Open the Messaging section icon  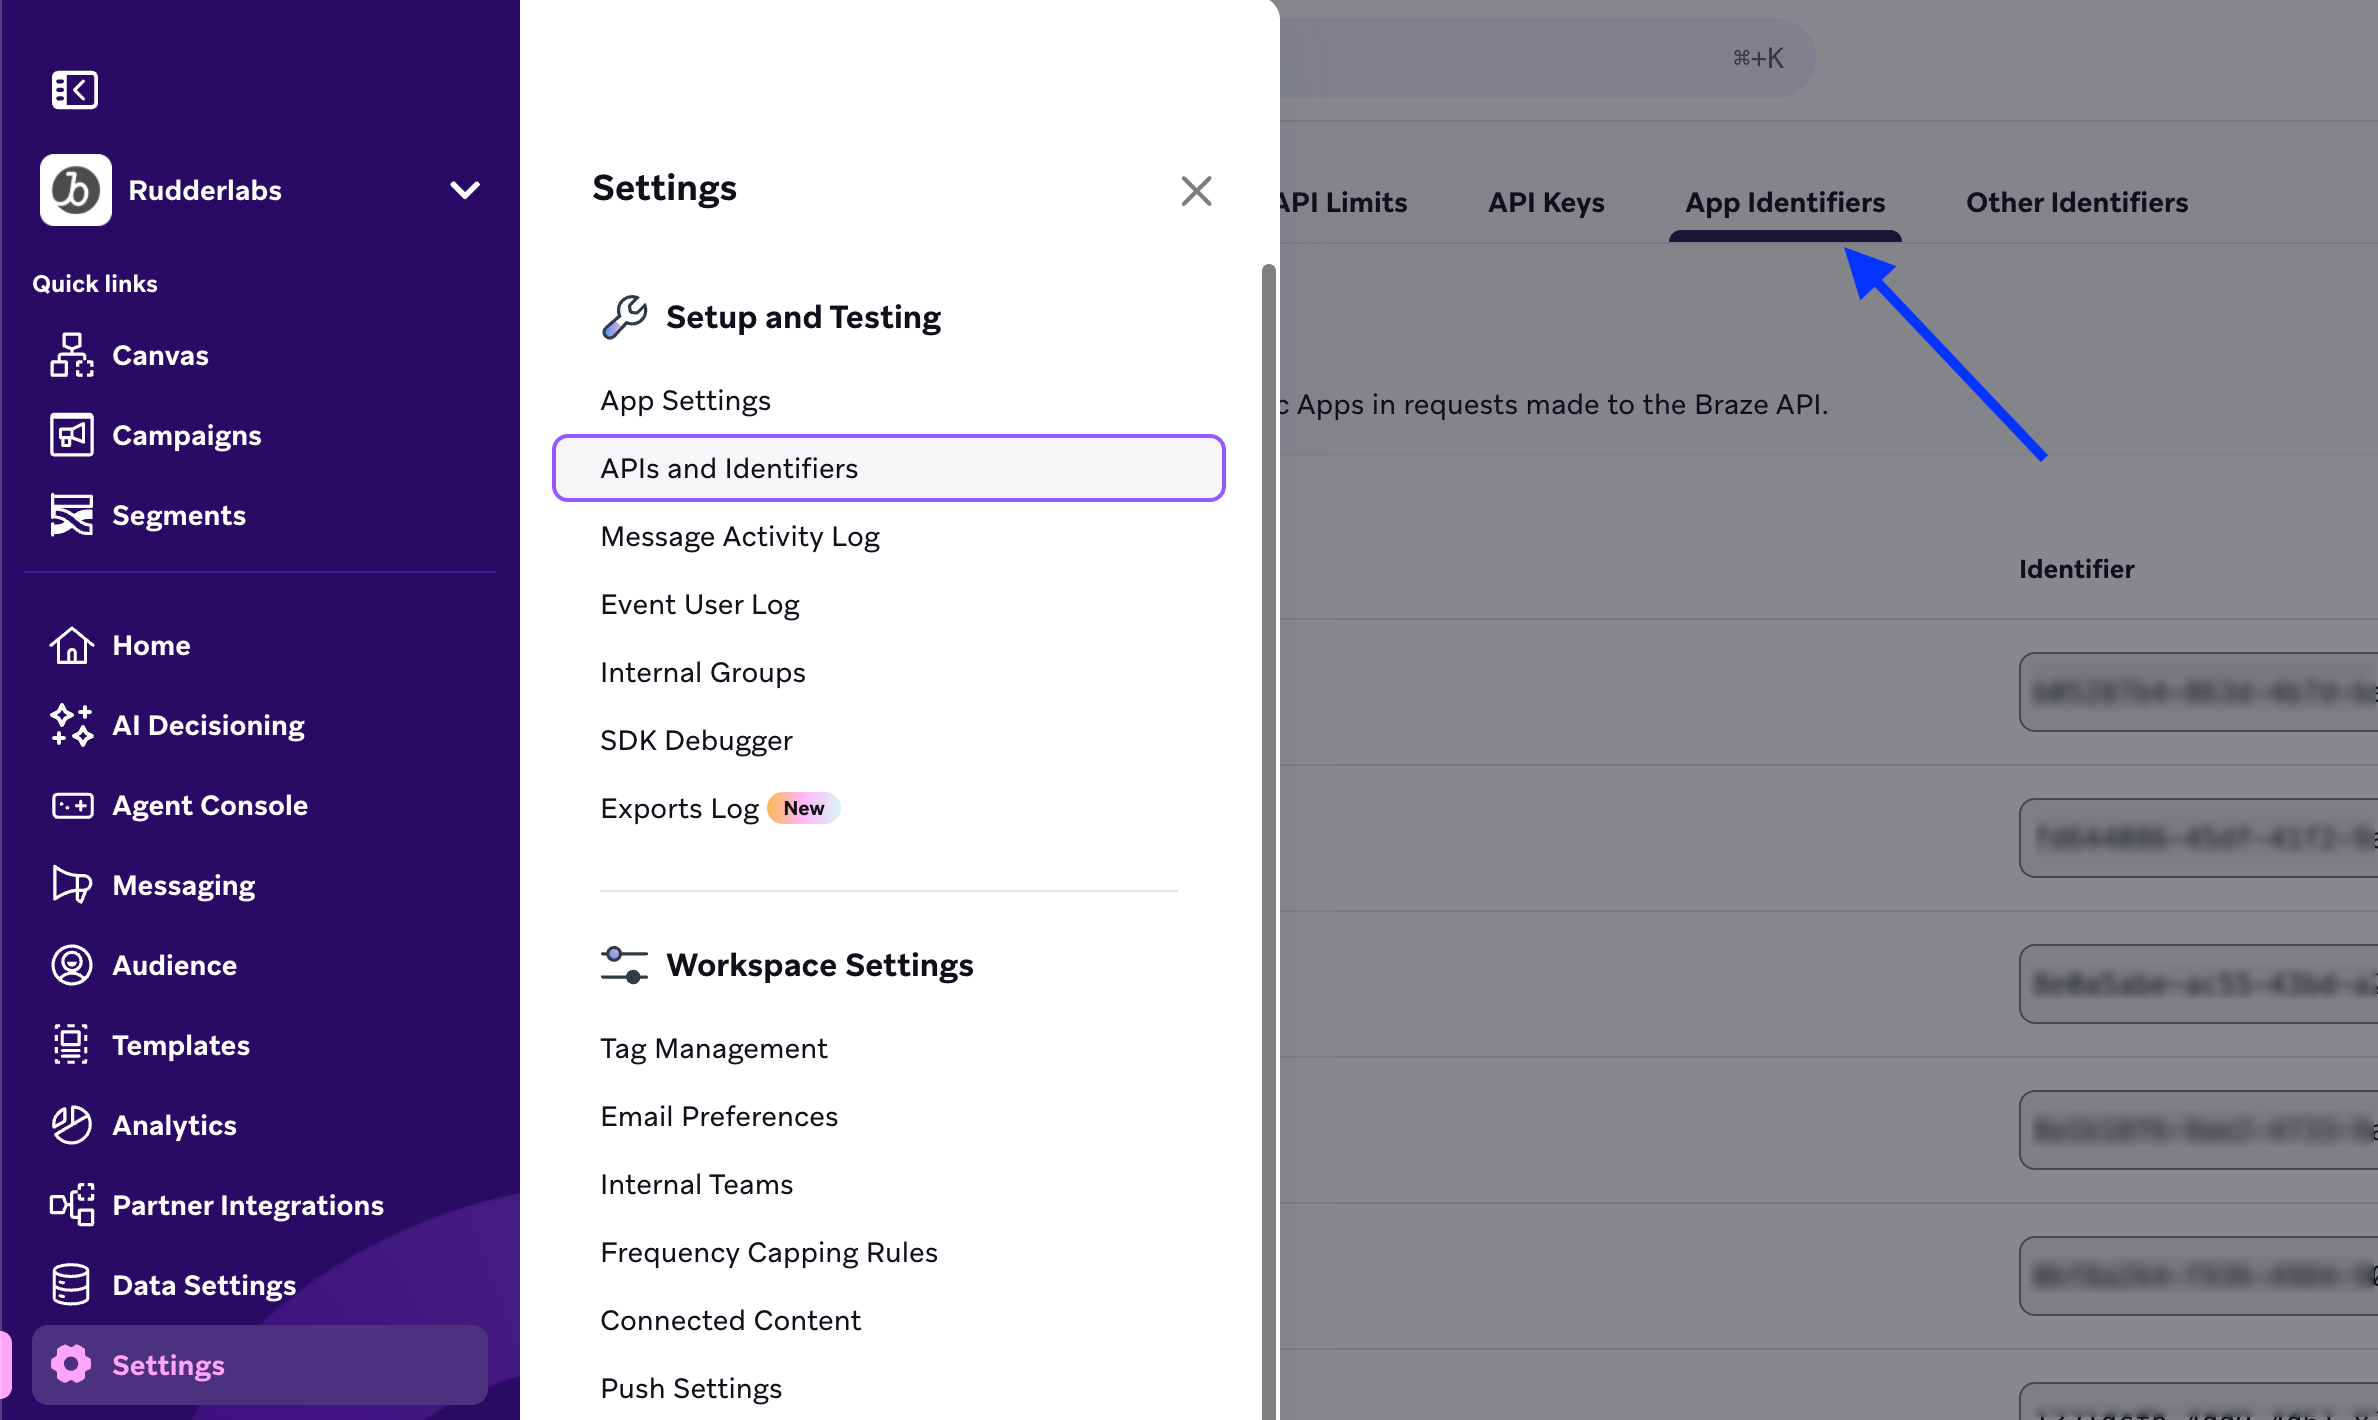click(71, 884)
